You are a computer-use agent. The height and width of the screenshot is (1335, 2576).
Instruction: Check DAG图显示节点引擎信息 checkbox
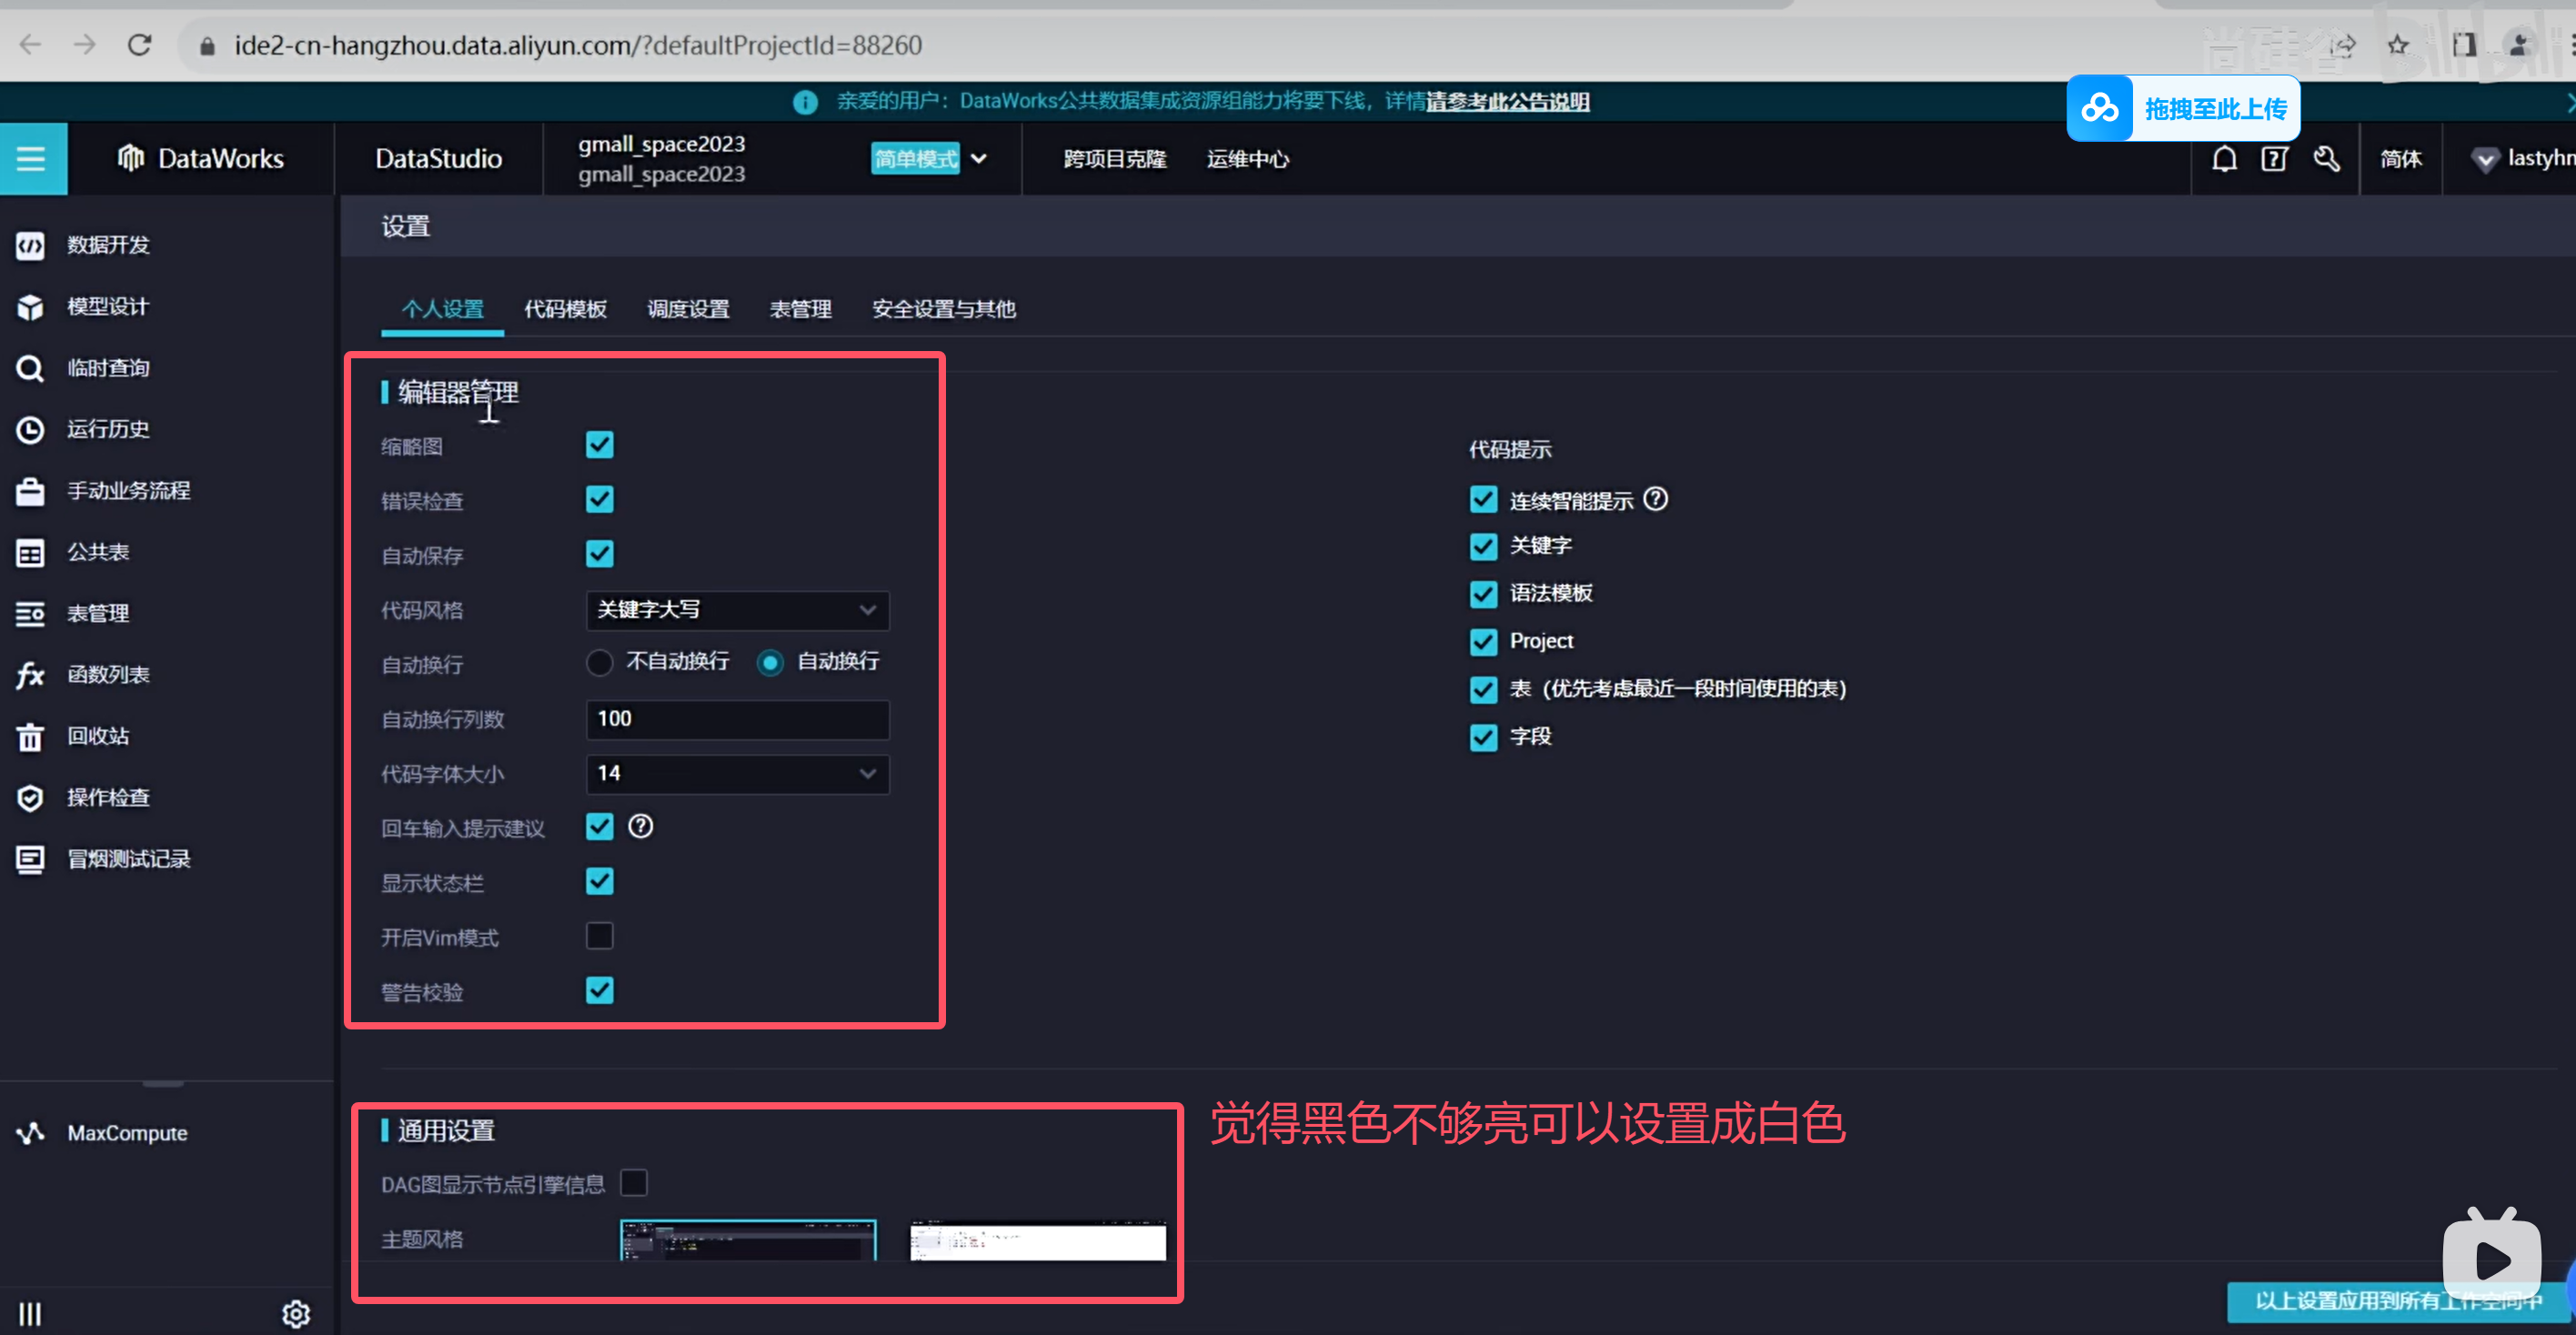coord(634,1183)
